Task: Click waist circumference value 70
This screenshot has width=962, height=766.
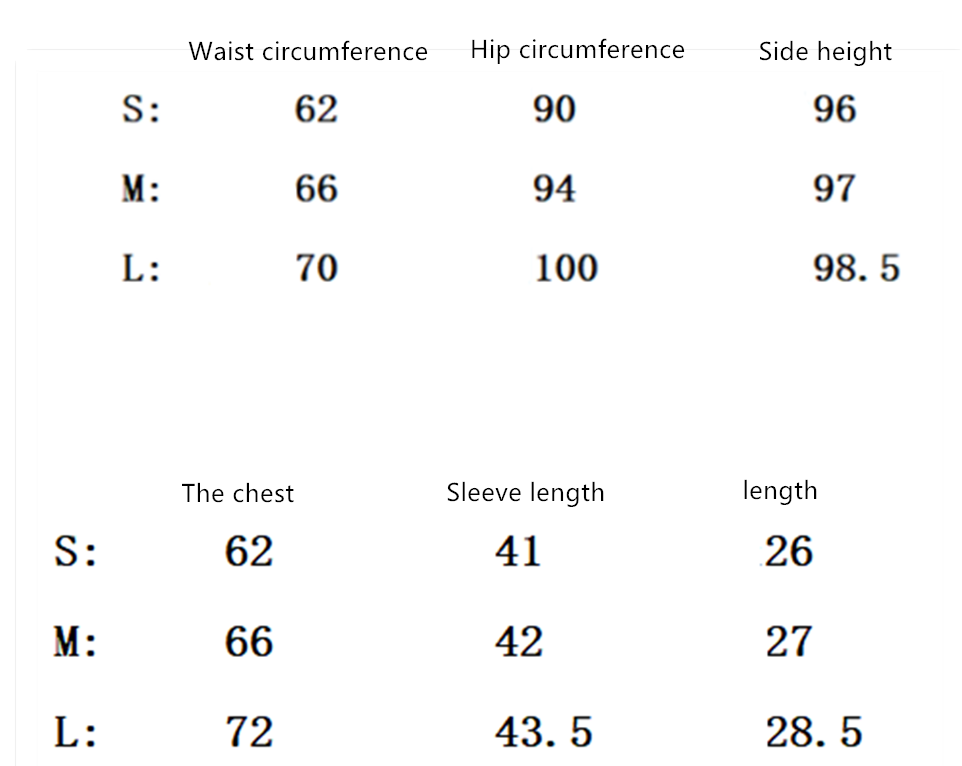Action: (x=316, y=268)
